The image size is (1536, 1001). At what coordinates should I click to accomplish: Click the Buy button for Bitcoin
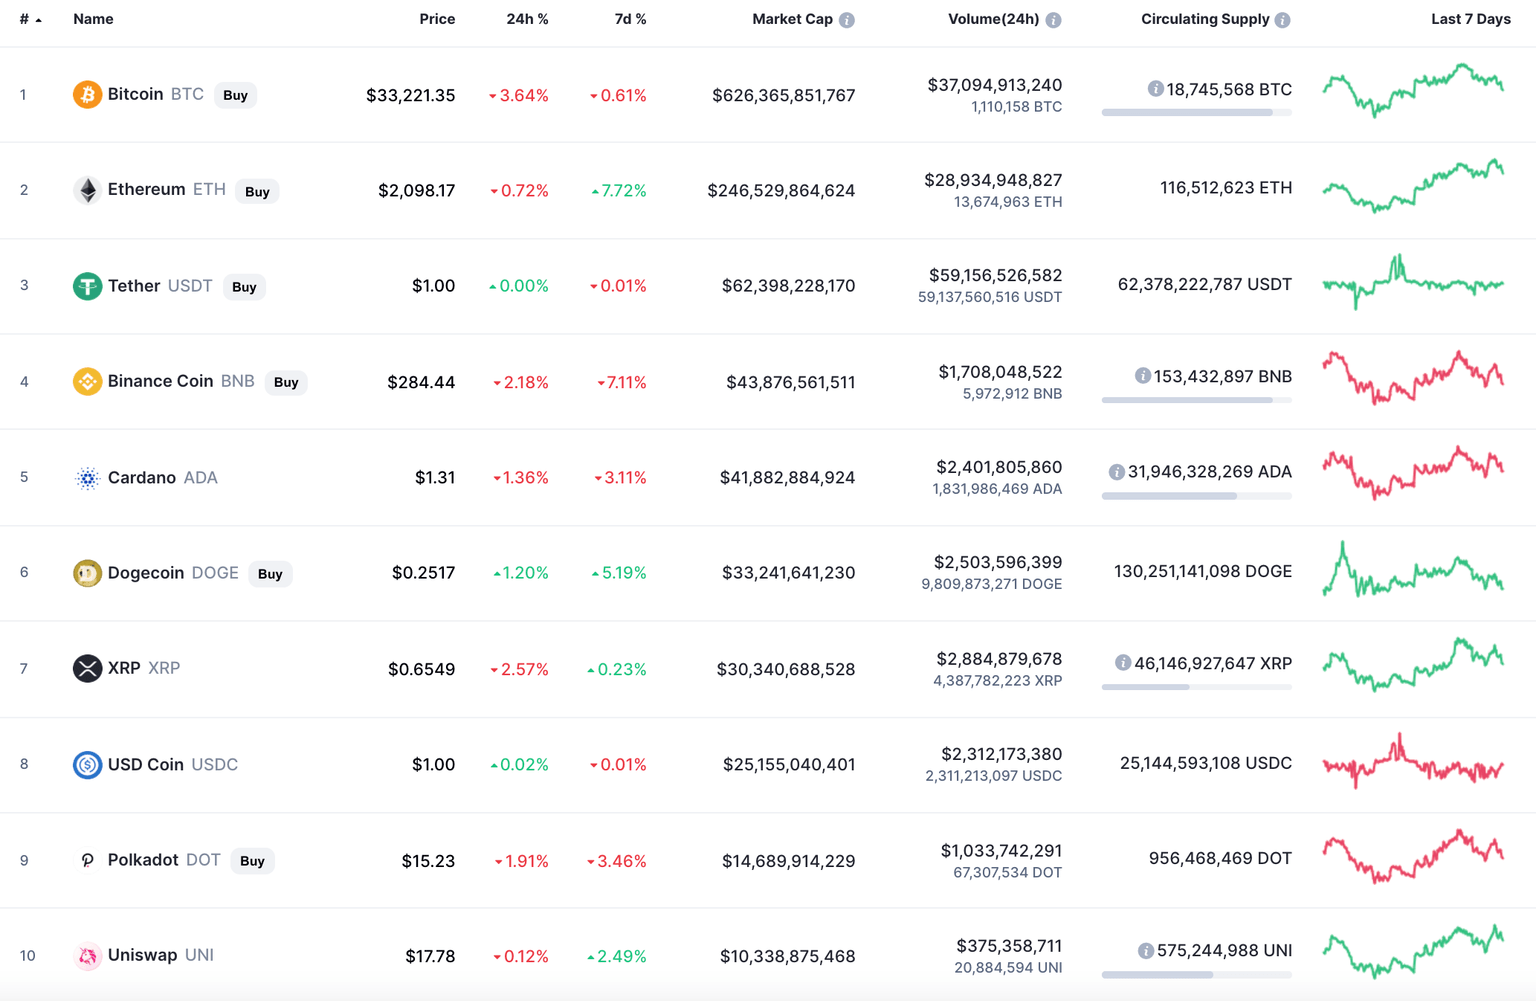(x=235, y=95)
